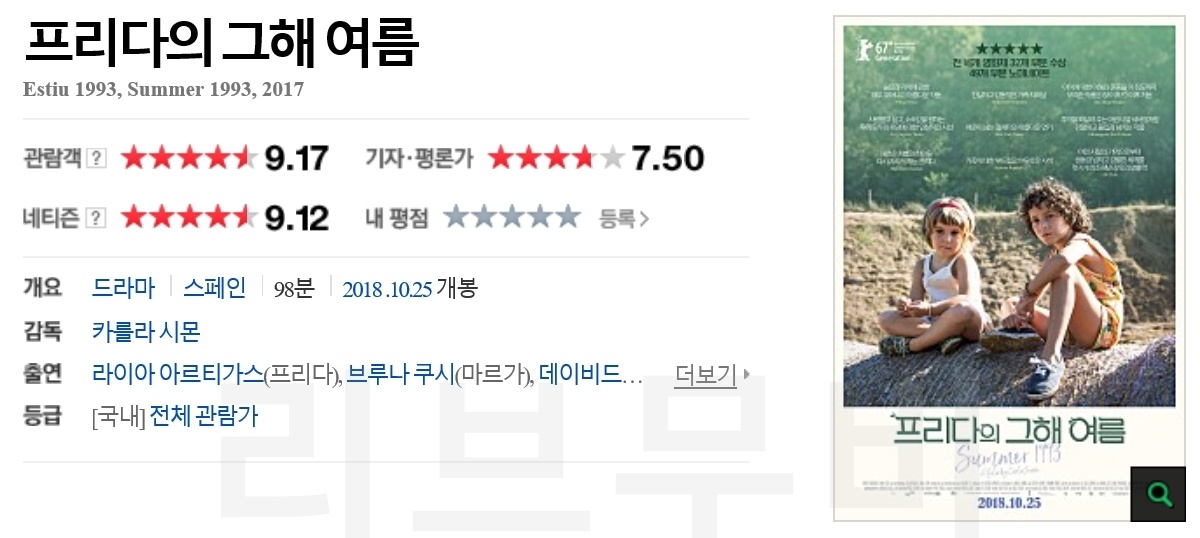Open the 드라마 genre link
Viewport: 1200px width, 538px height.
coord(123,289)
